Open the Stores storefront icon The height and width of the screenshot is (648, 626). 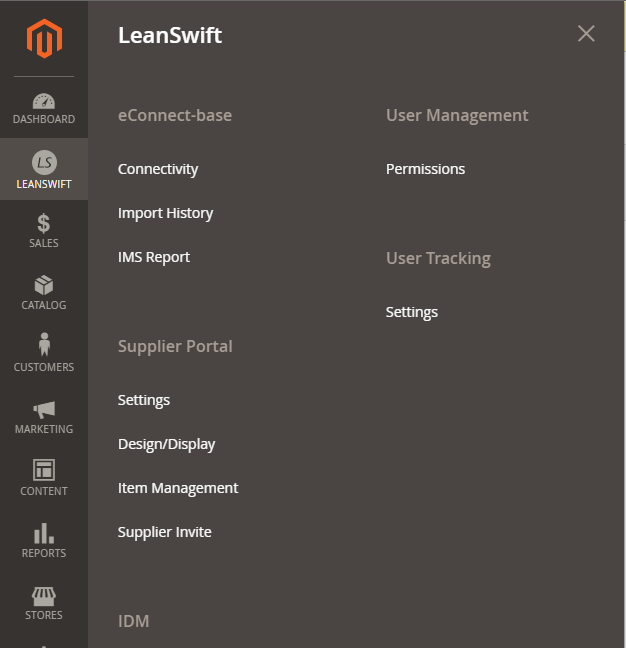pyautogui.click(x=44, y=596)
